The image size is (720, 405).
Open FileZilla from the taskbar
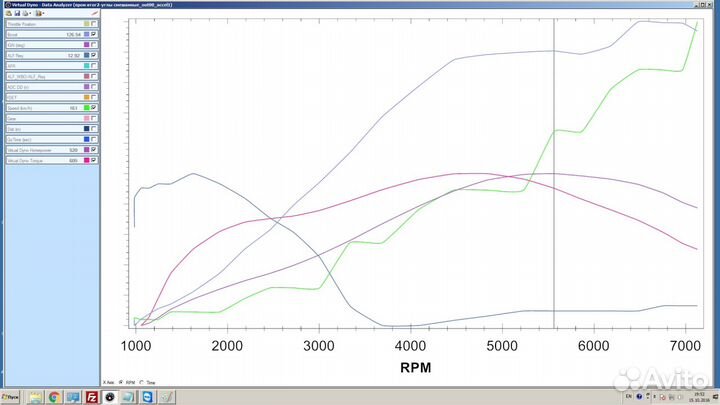click(x=92, y=397)
